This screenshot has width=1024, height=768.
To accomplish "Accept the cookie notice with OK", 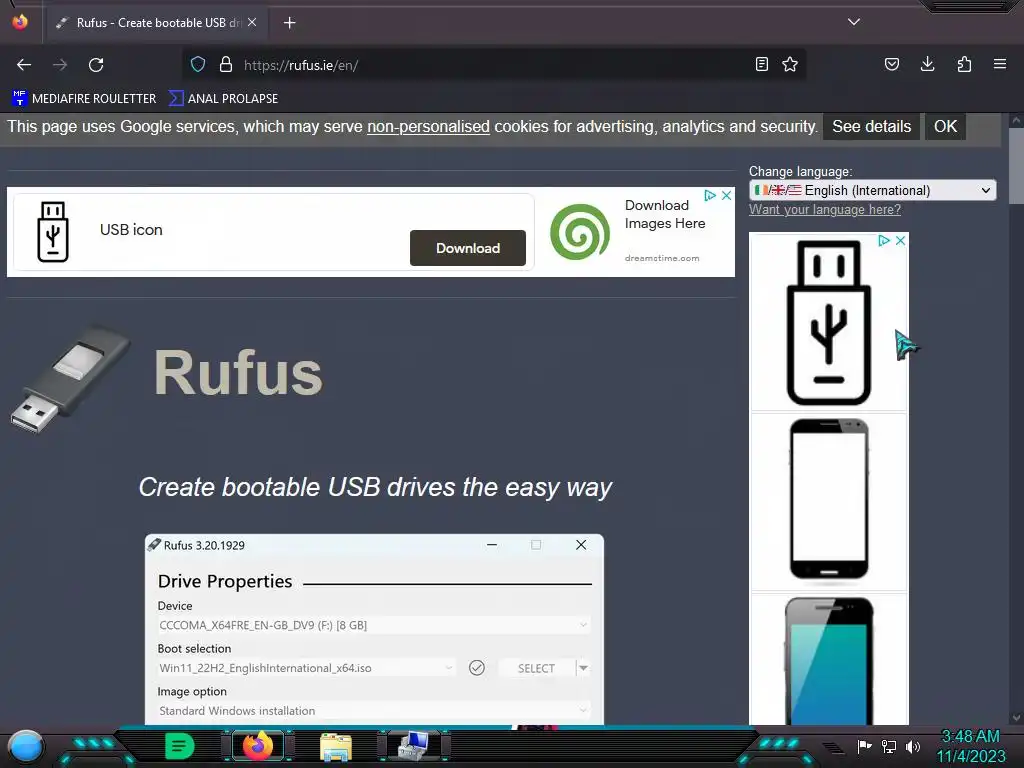I will (945, 127).
